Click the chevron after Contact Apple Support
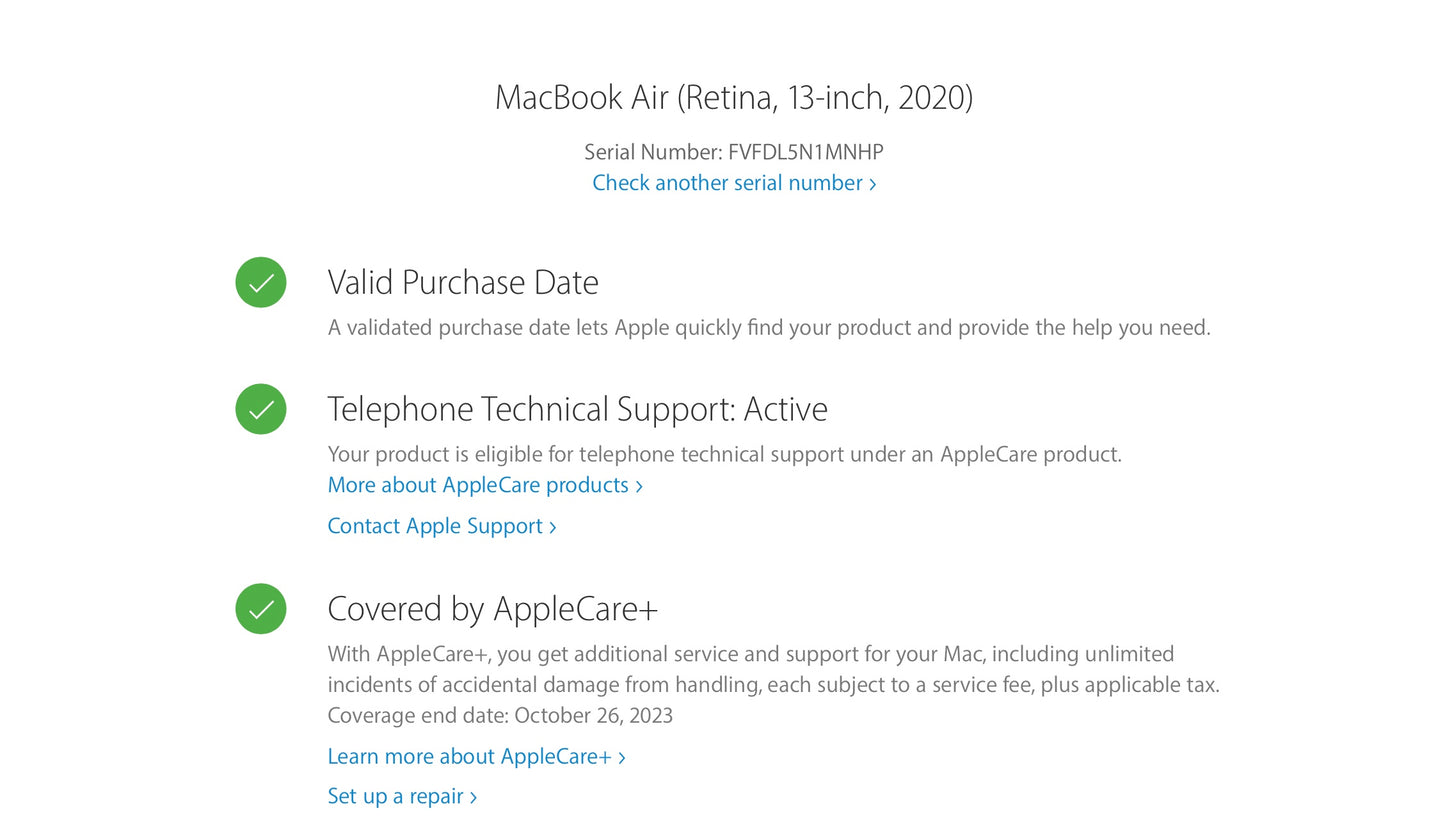 pyautogui.click(x=553, y=527)
